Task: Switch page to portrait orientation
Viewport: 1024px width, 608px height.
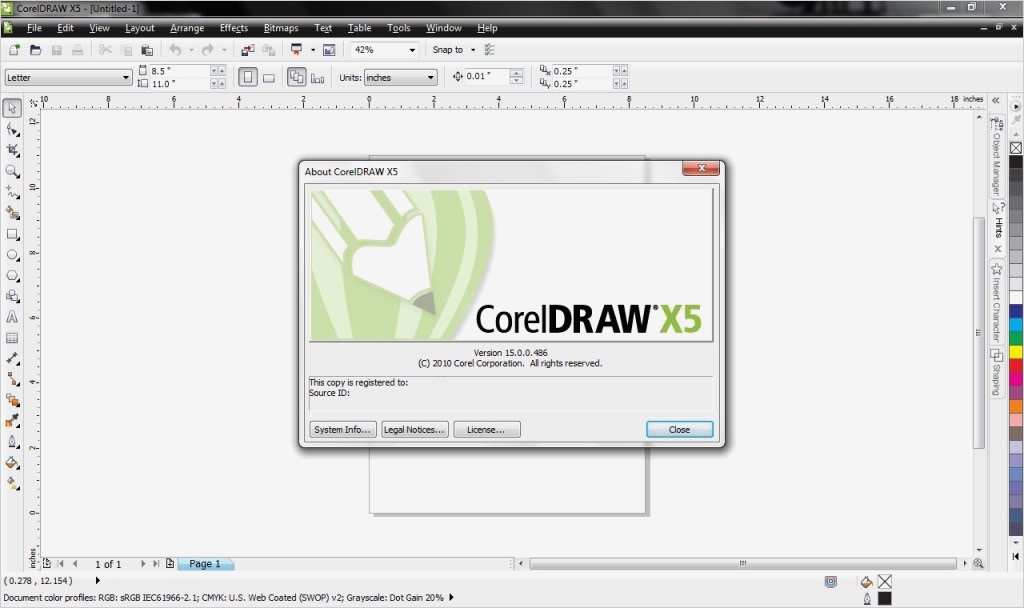Action: click(x=247, y=76)
